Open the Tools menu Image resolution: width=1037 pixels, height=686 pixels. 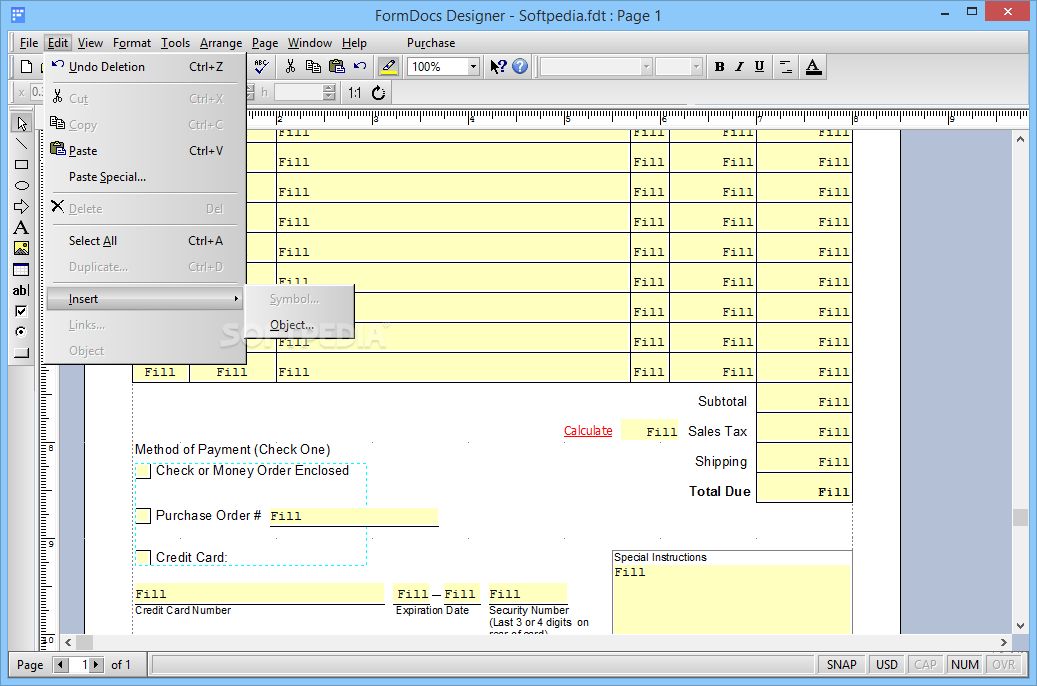pos(175,43)
